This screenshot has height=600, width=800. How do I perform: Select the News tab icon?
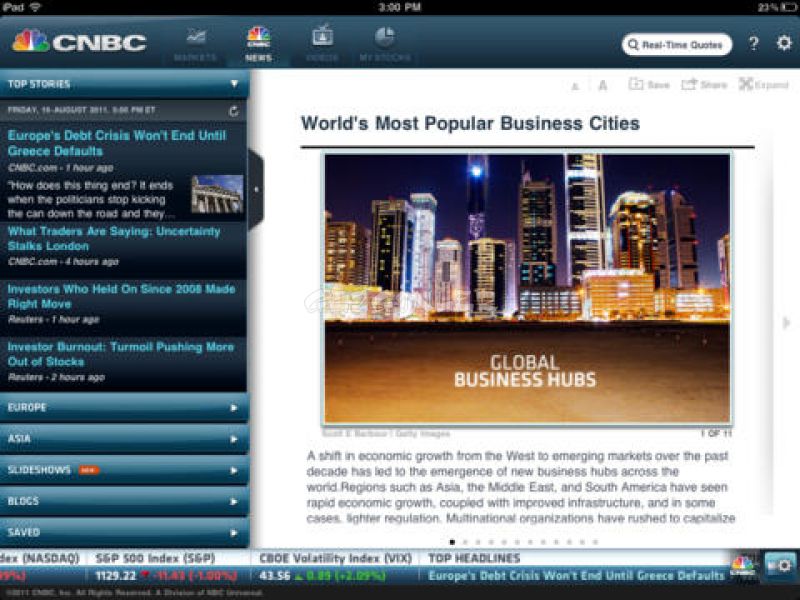click(x=258, y=37)
